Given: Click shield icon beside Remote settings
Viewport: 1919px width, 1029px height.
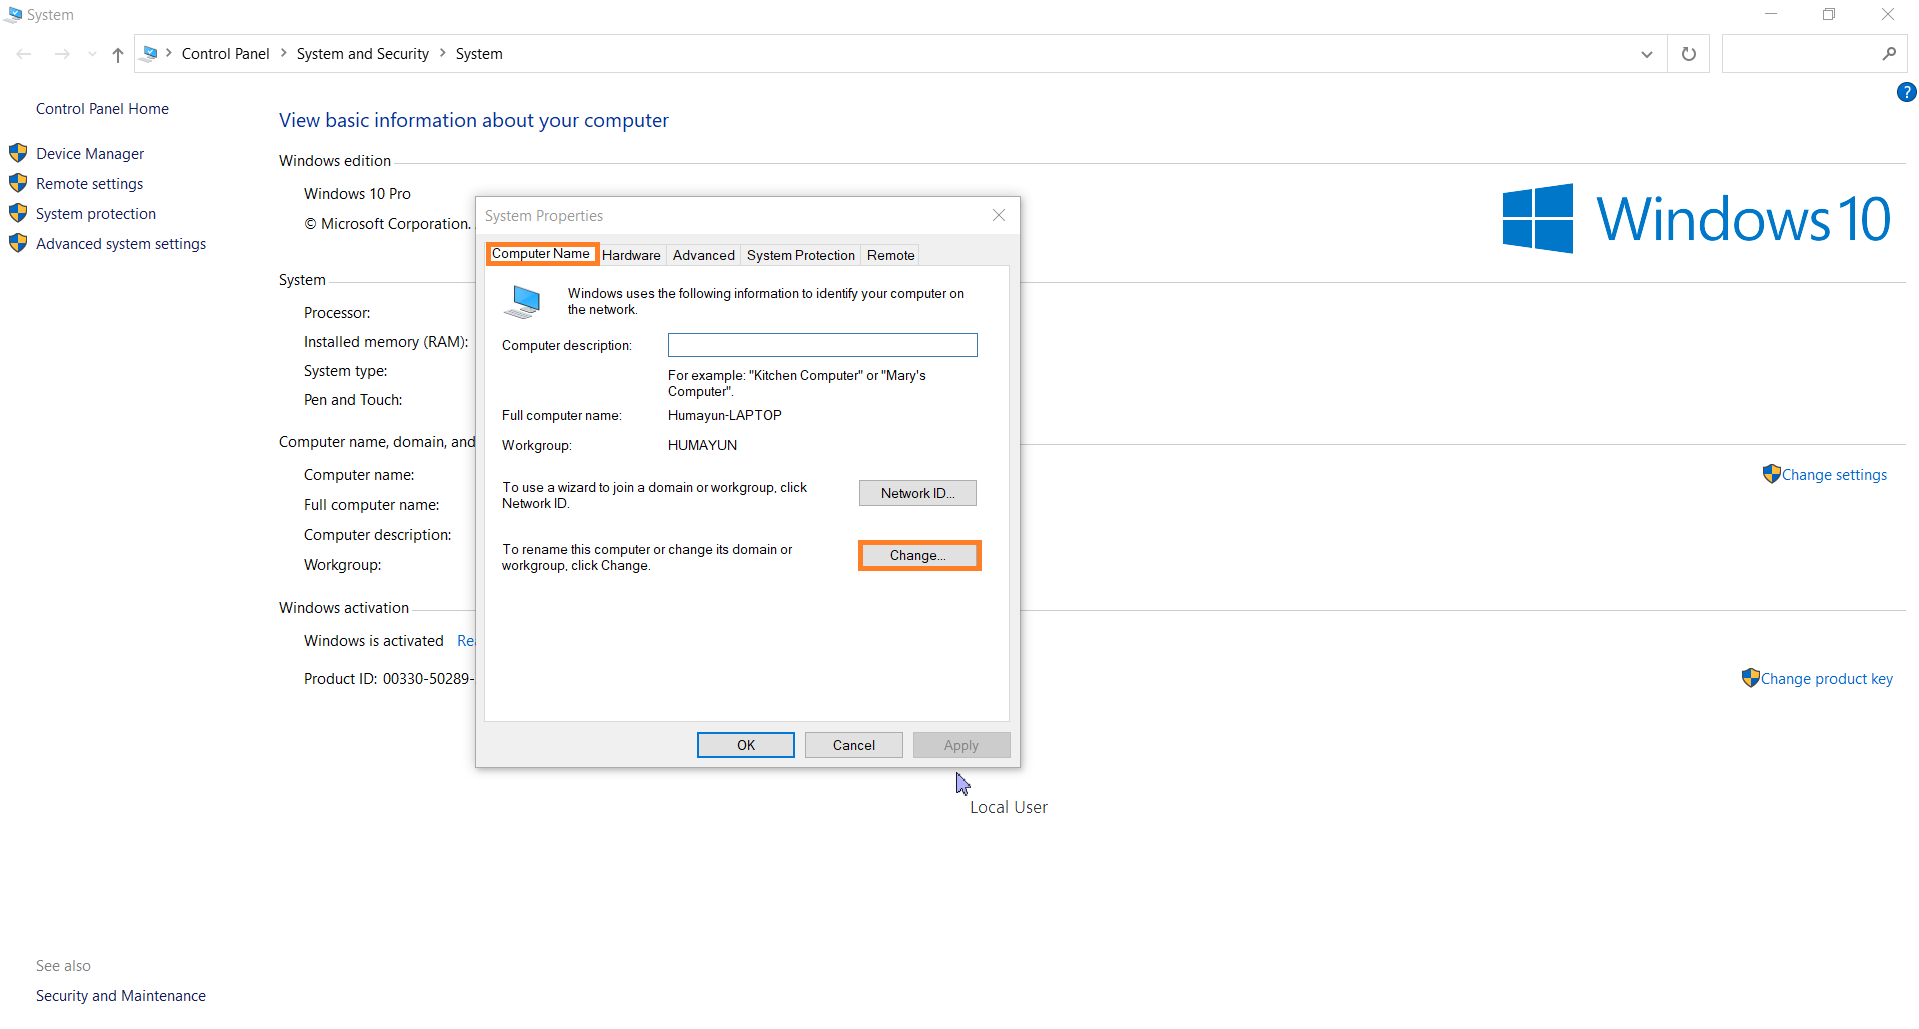Looking at the screenshot, I should pyautogui.click(x=18, y=183).
